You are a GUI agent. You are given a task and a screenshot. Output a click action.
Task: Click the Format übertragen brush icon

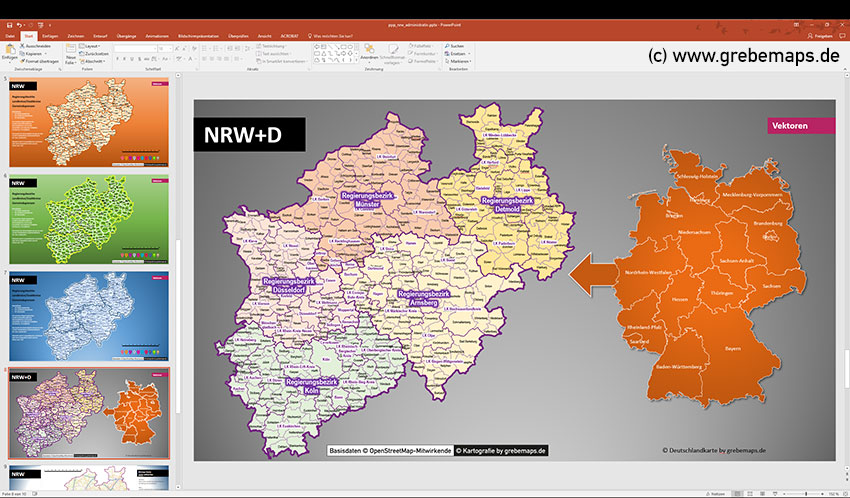23,61
